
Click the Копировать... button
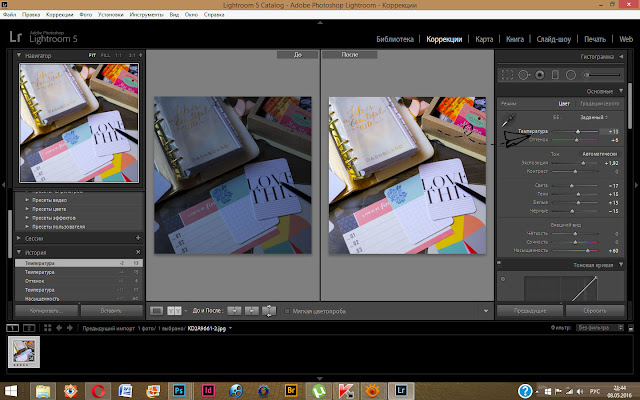pyautogui.click(x=46, y=311)
